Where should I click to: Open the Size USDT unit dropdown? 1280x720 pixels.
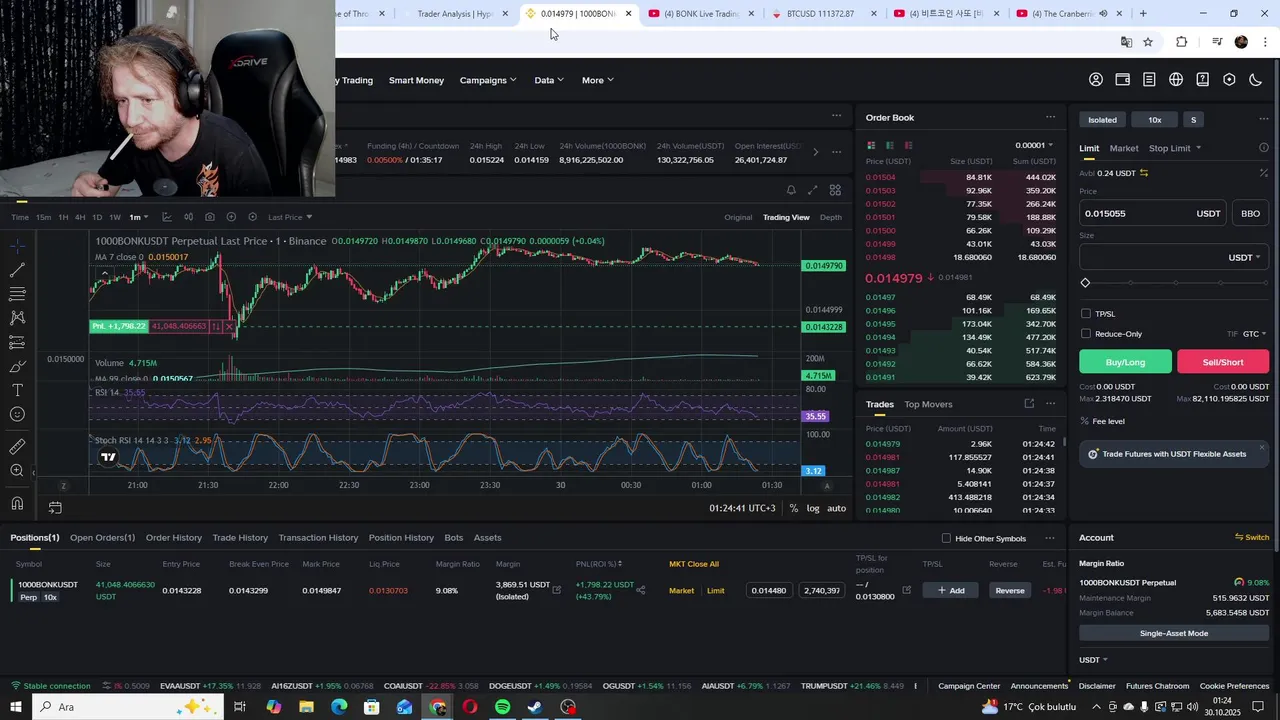click(1243, 257)
